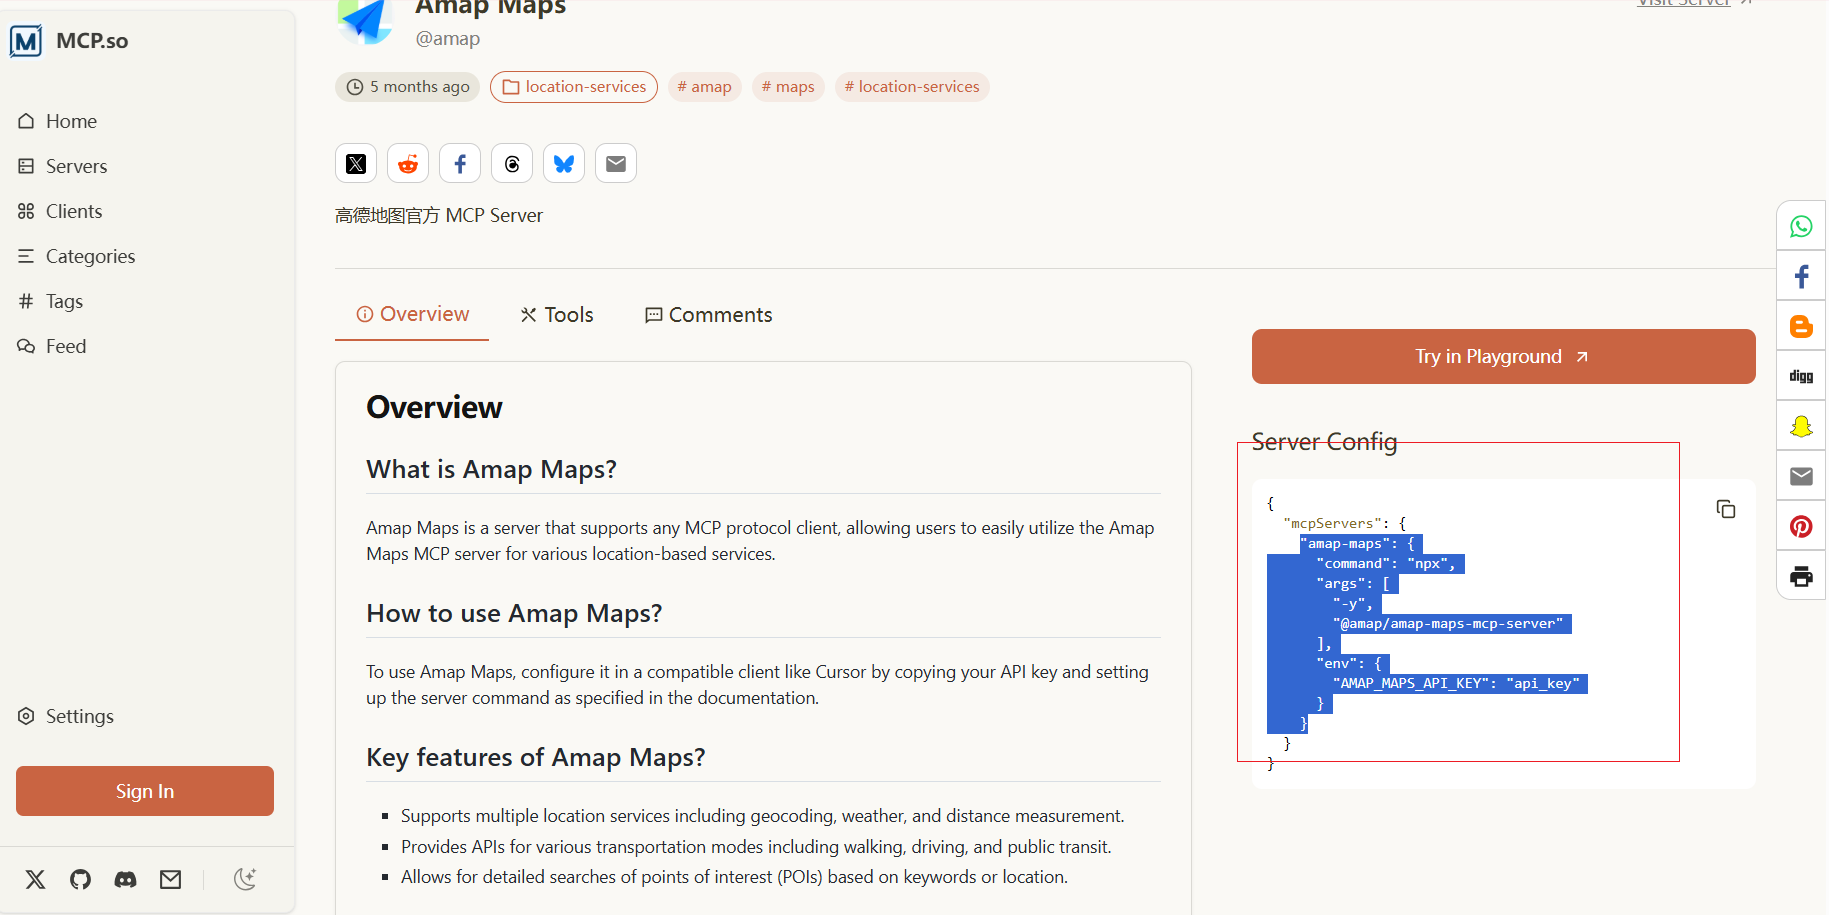Image resolution: width=1829 pixels, height=915 pixels.
Task: Share on X below the tags
Action: [356, 163]
